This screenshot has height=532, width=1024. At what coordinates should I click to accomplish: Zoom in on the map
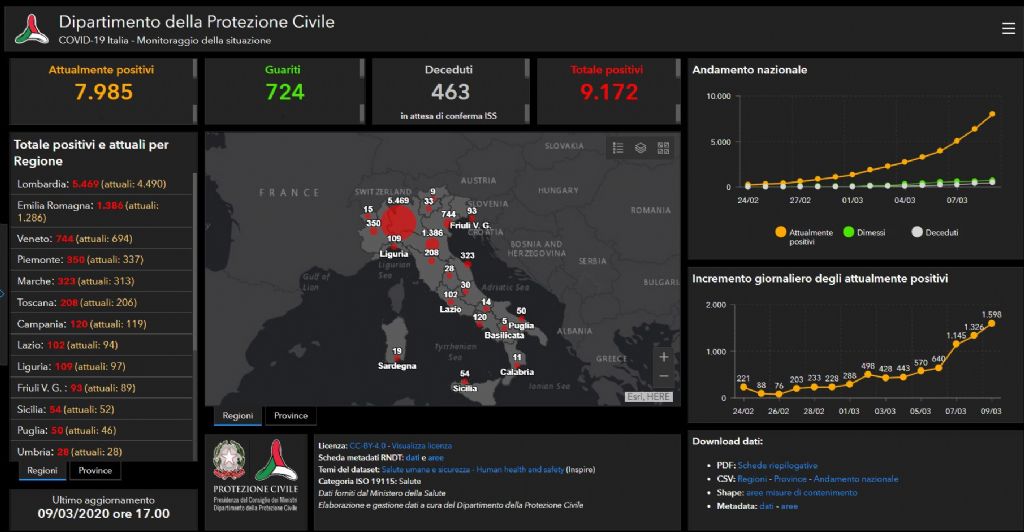click(x=664, y=356)
